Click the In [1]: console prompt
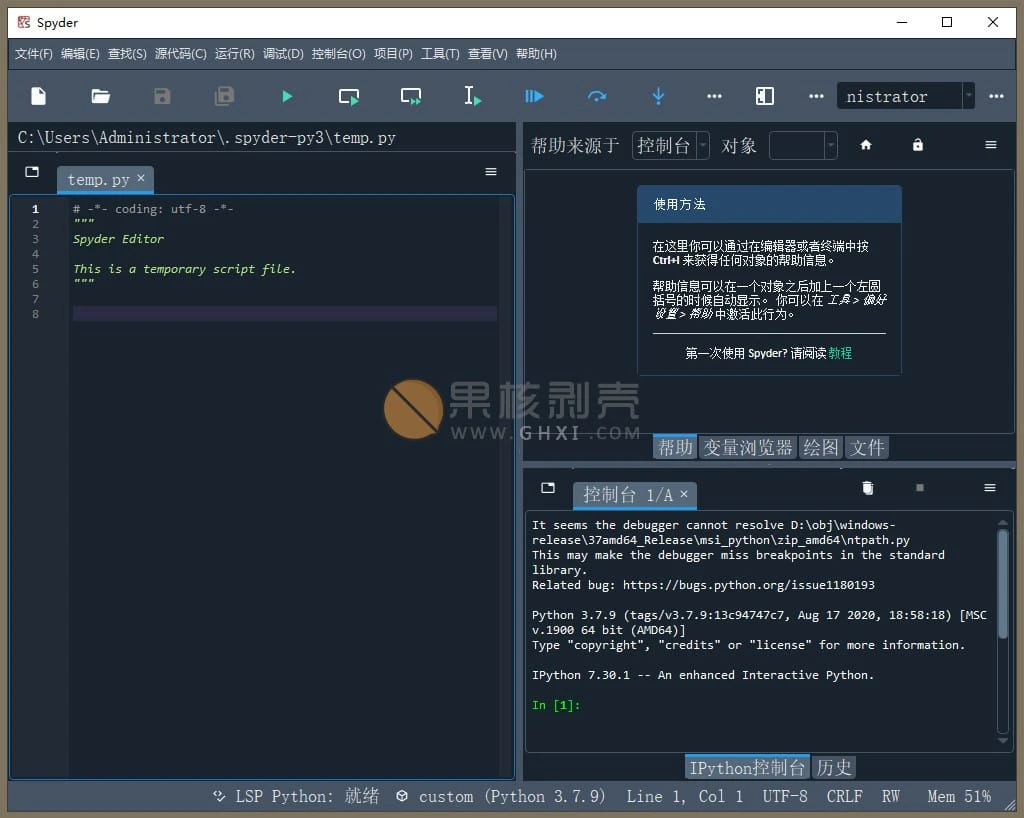1024x818 pixels. pos(556,705)
